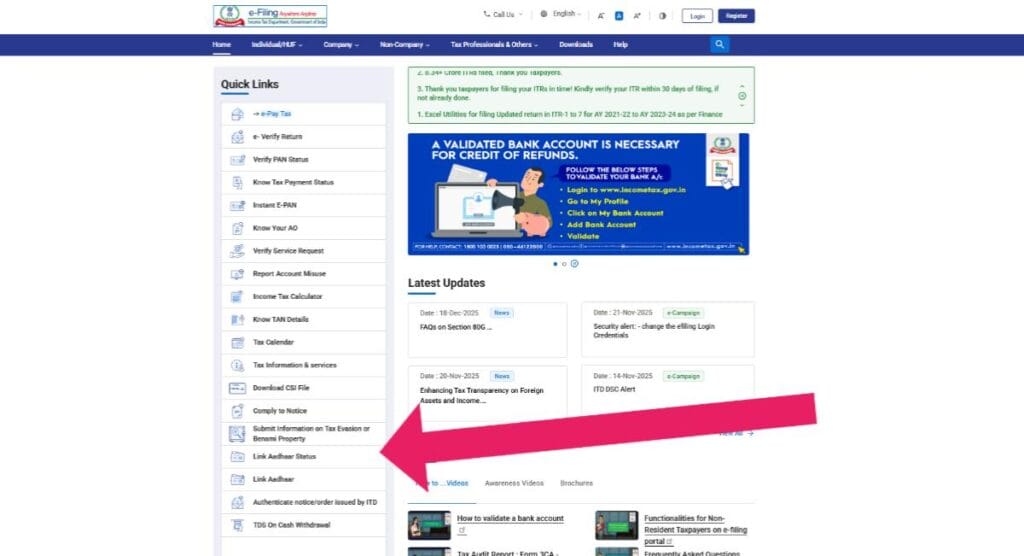Expand the Individual/HUF menu
Viewport: 1024px width, 556px height.
(x=279, y=45)
